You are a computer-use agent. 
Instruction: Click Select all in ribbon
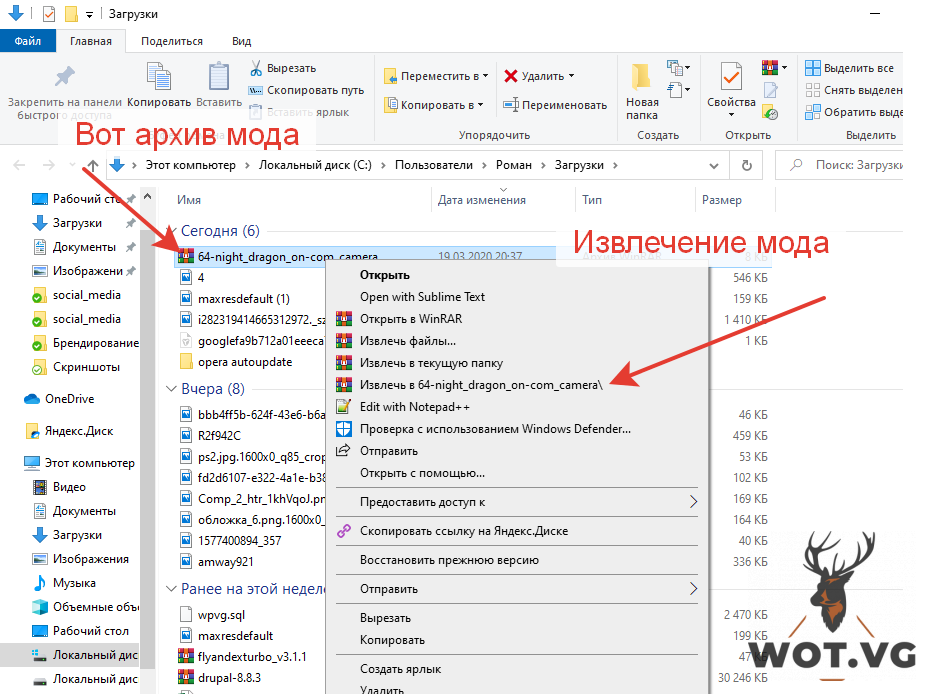[x=849, y=68]
